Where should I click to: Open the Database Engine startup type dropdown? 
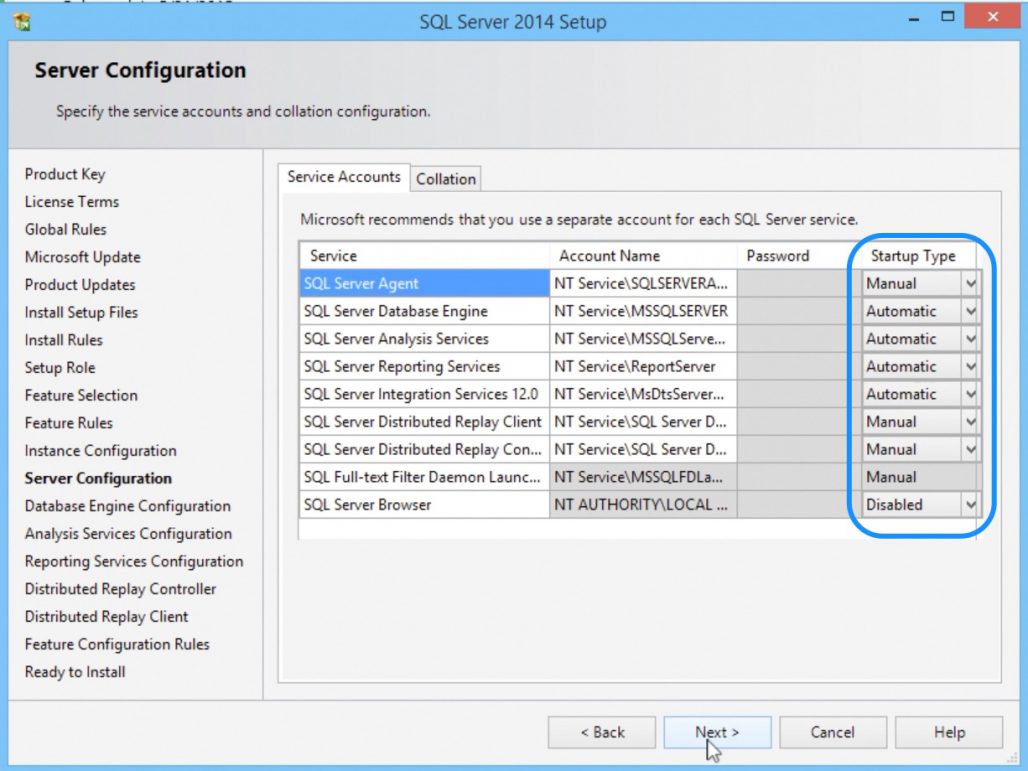tap(968, 311)
